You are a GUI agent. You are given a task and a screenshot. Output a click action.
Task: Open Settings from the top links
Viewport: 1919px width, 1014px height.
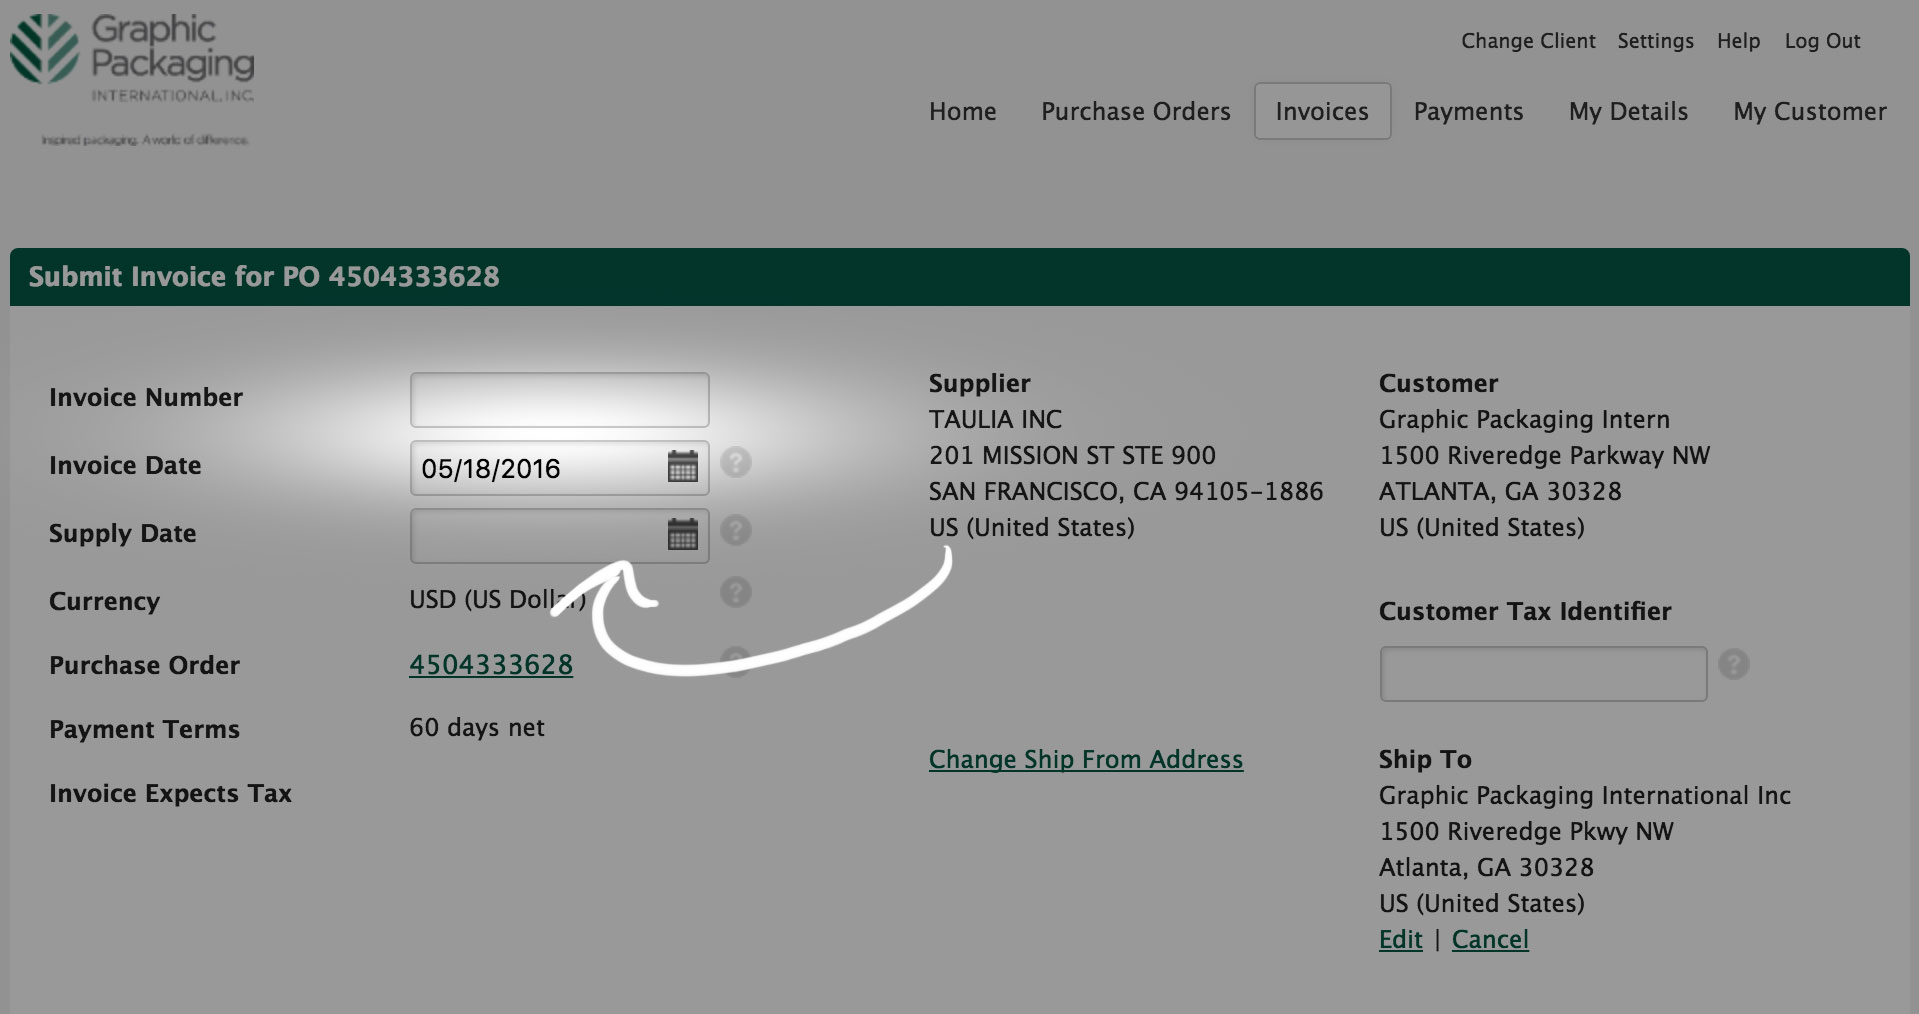(1656, 41)
